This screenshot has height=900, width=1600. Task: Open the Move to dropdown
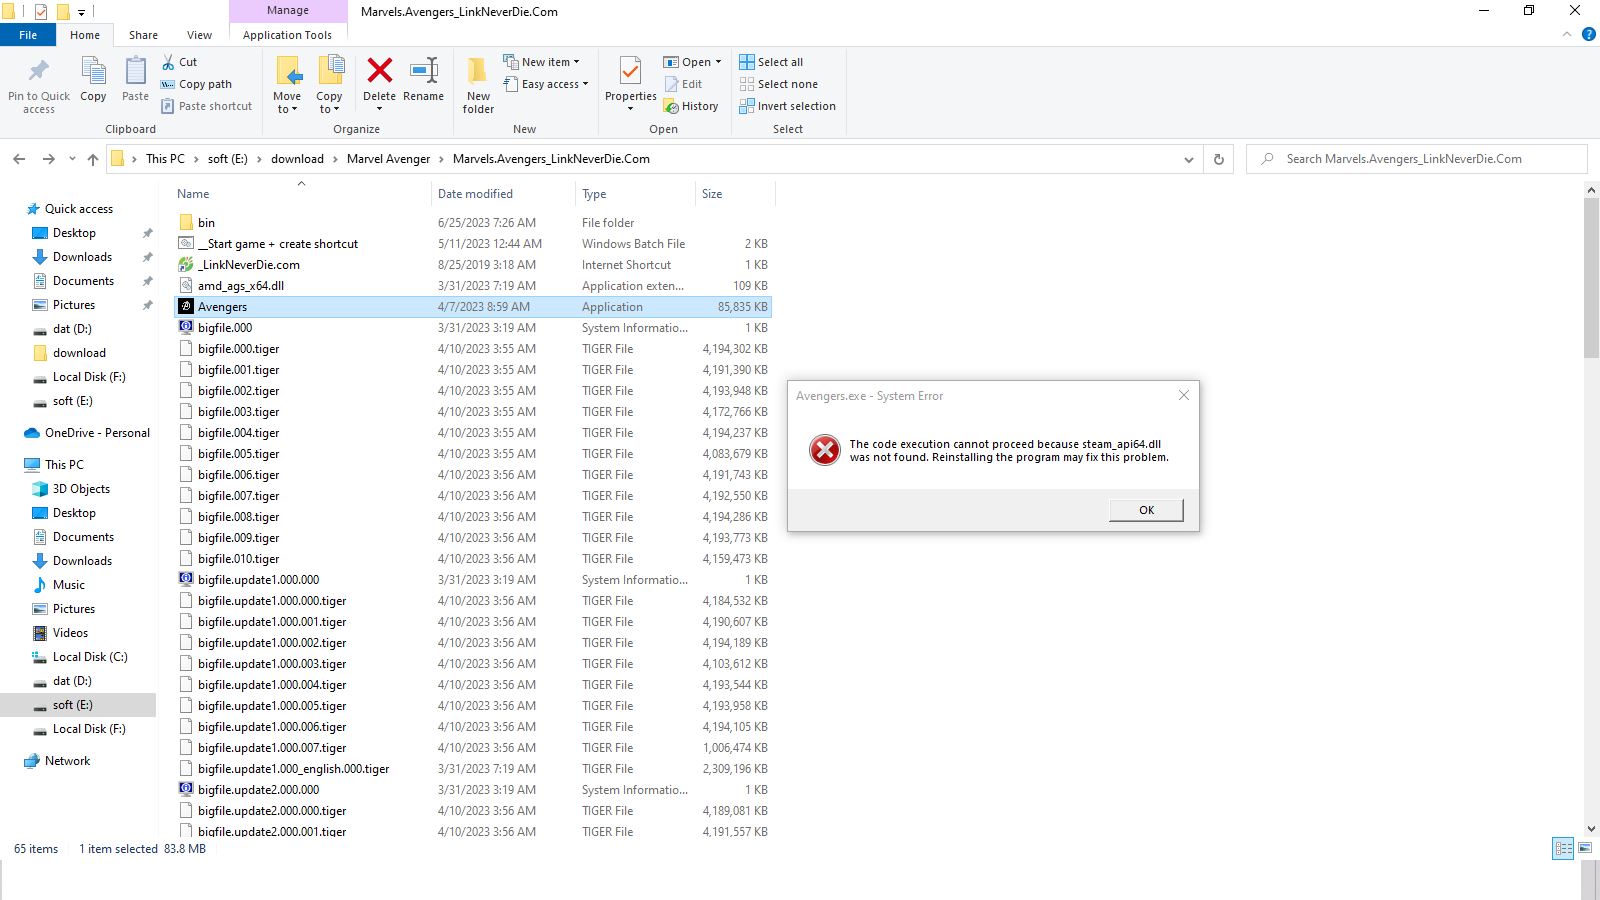pyautogui.click(x=287, y=84)
